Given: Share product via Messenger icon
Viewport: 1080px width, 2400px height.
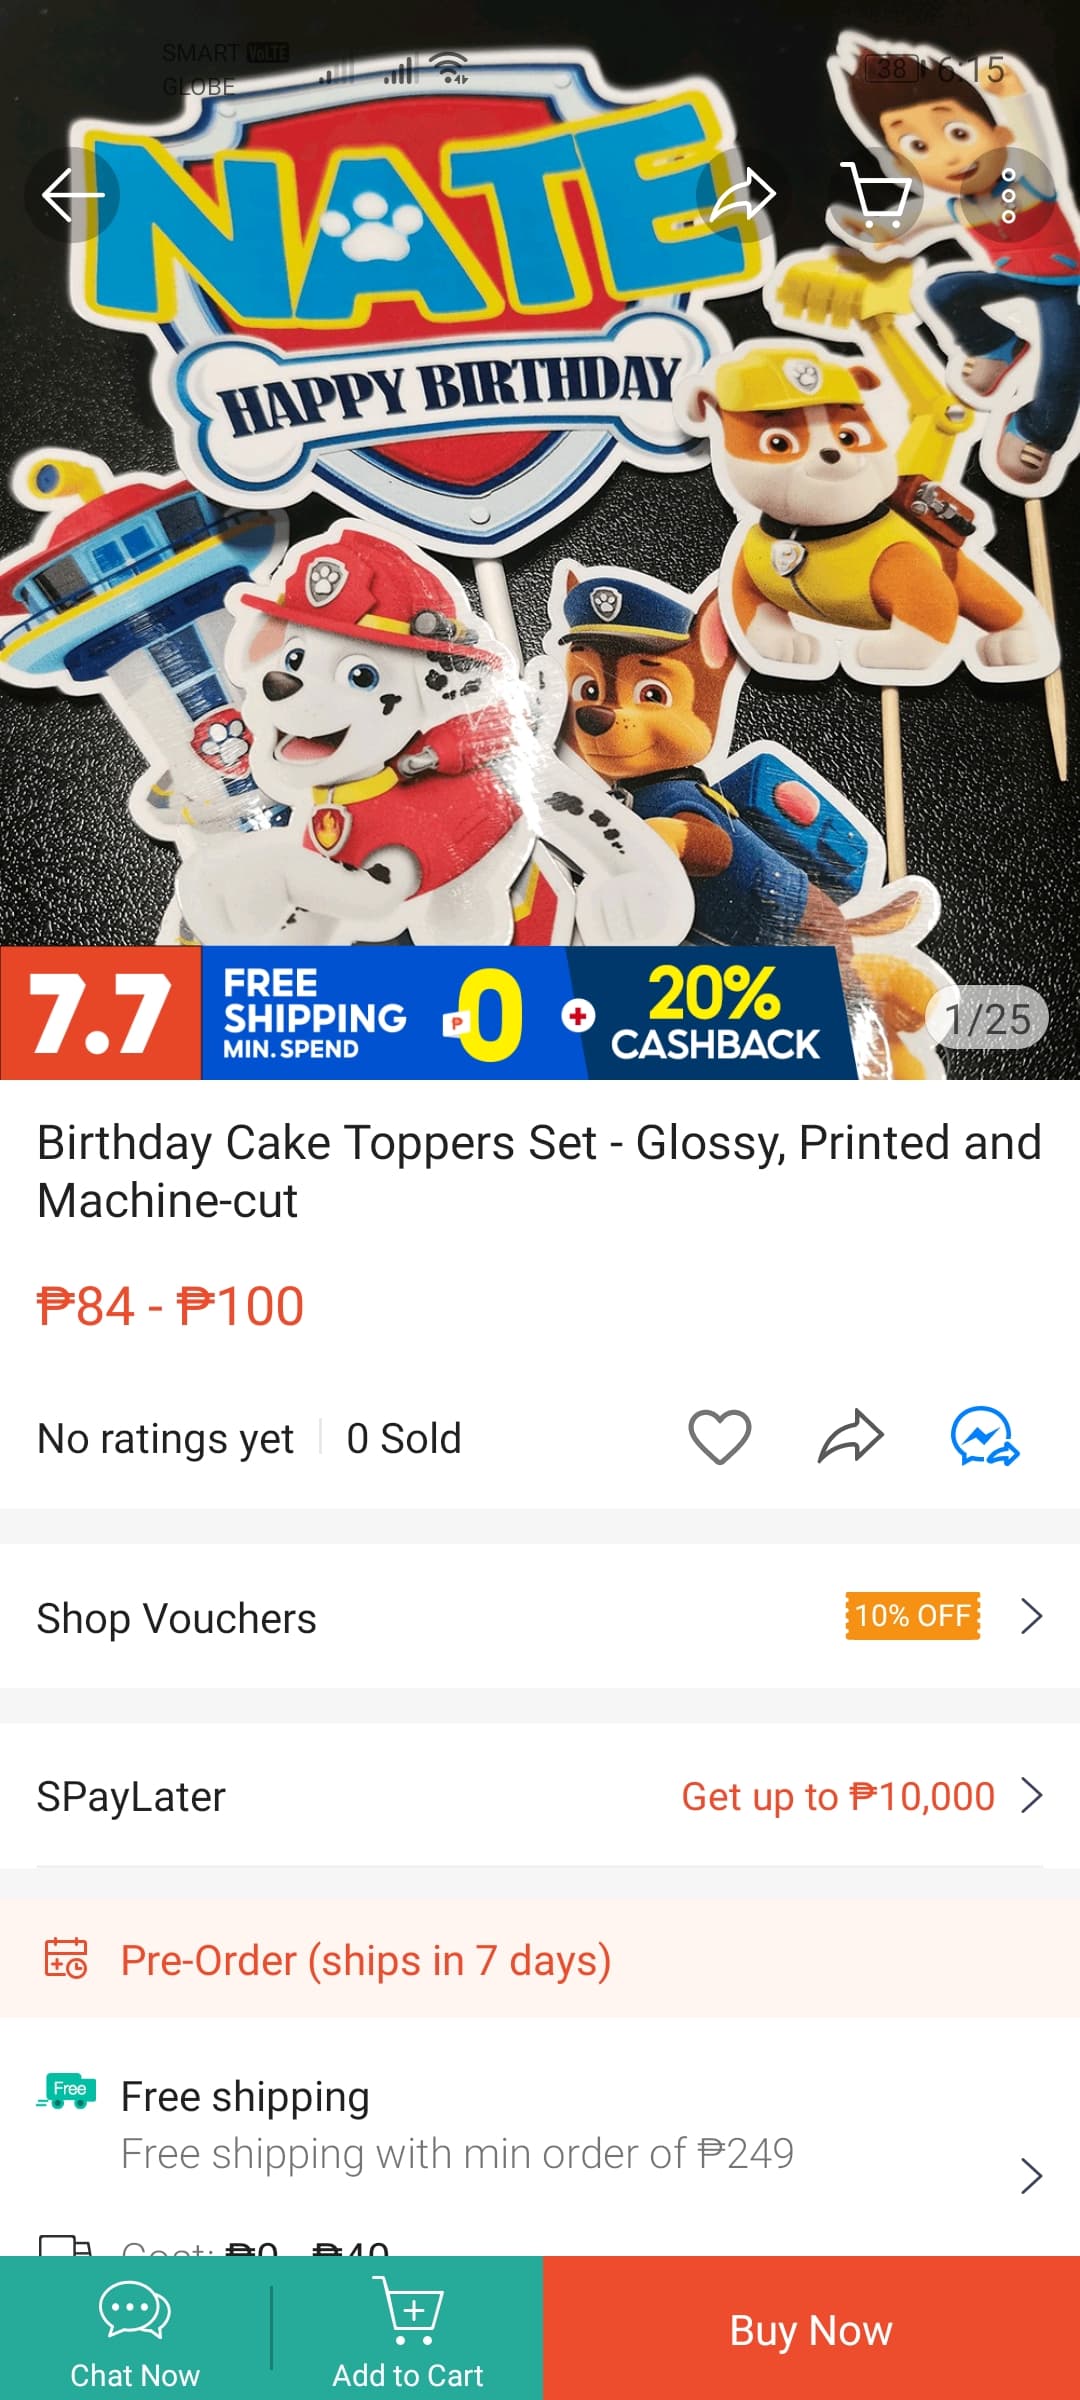Looking at the screenshot, I should pos(984,1437).
